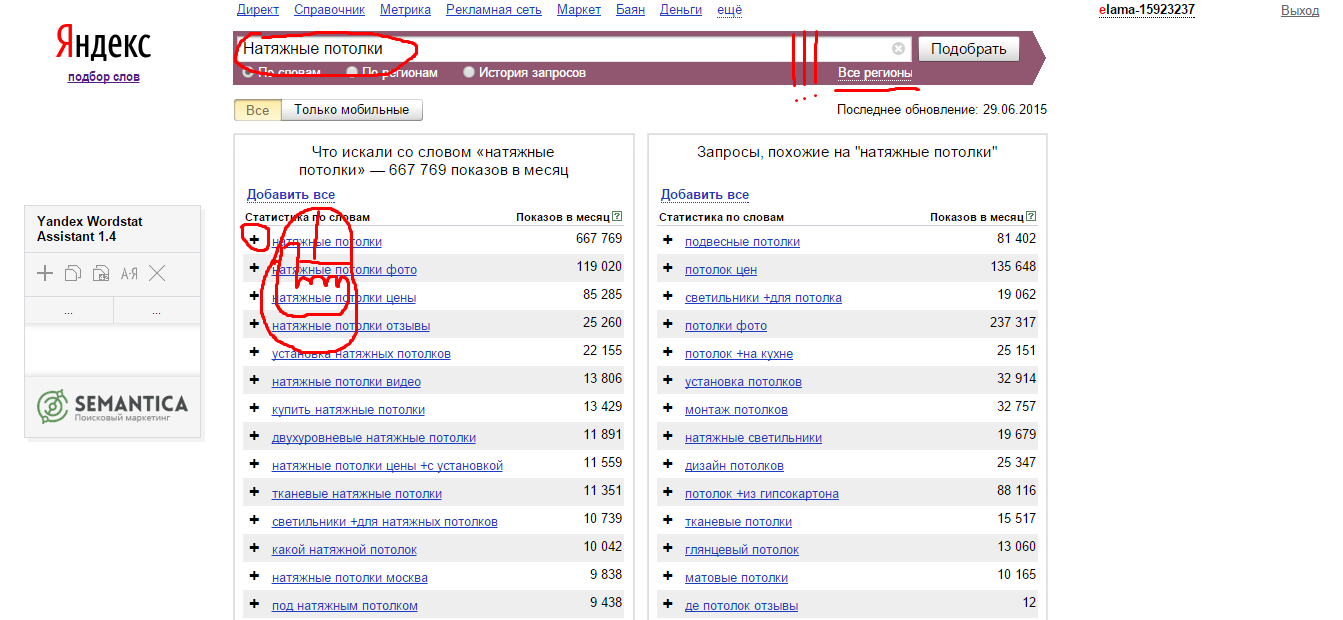Click the Wordstat Assistant clear (X) icon
This screenshot has width=1343, height=620.
[157, 274]
